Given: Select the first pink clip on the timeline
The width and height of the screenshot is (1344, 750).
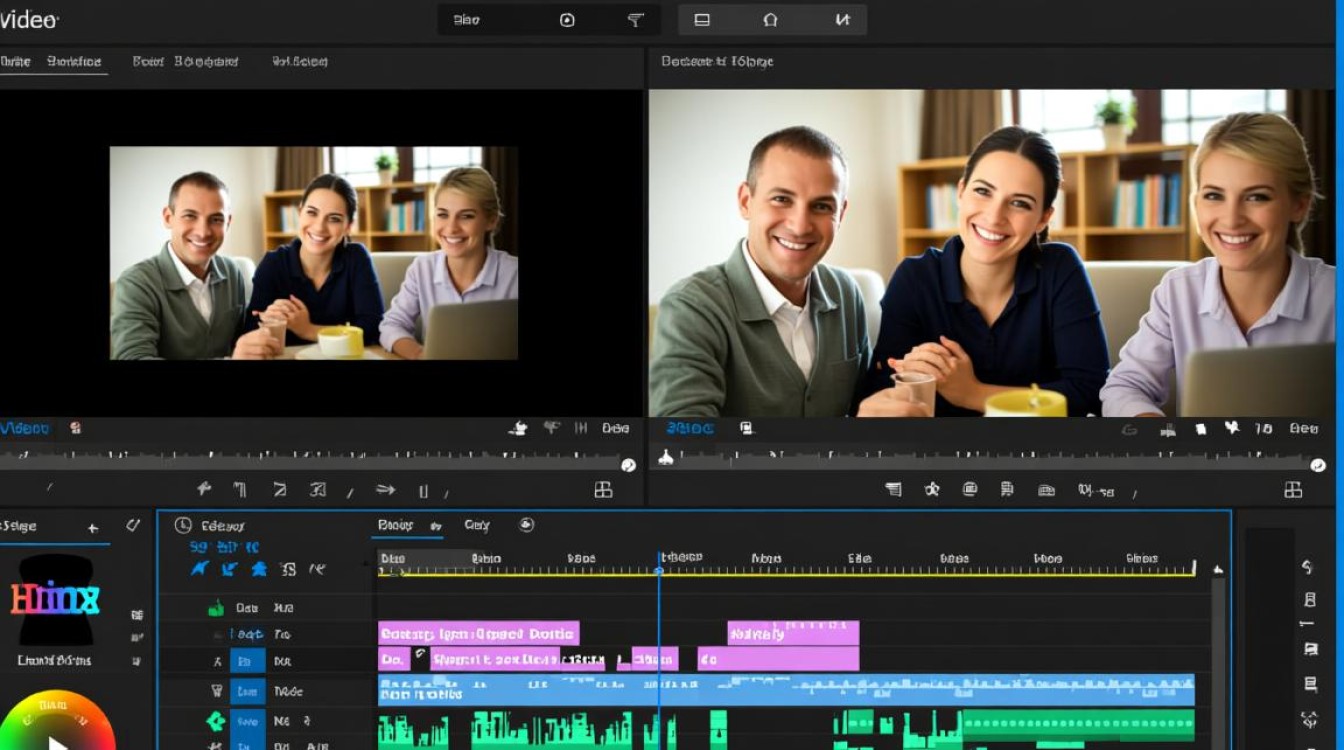Looking at the screenshot, I should pos(478,633).
